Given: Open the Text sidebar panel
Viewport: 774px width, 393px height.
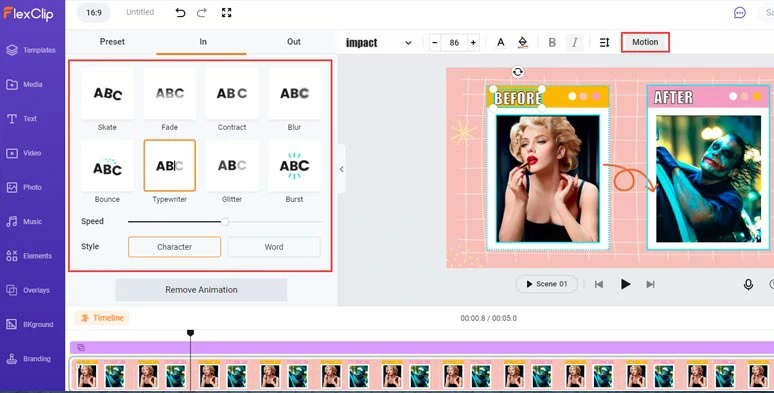Looking at the screenshot, I should (x=22, y=118).
